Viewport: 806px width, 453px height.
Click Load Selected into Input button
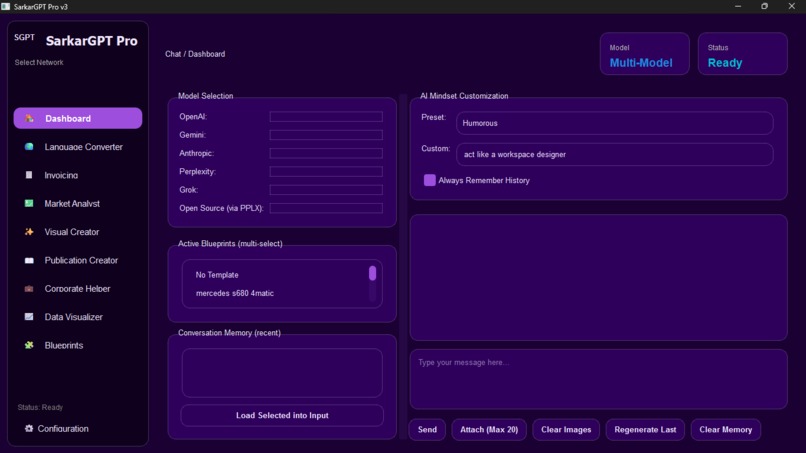click(282, 415)
